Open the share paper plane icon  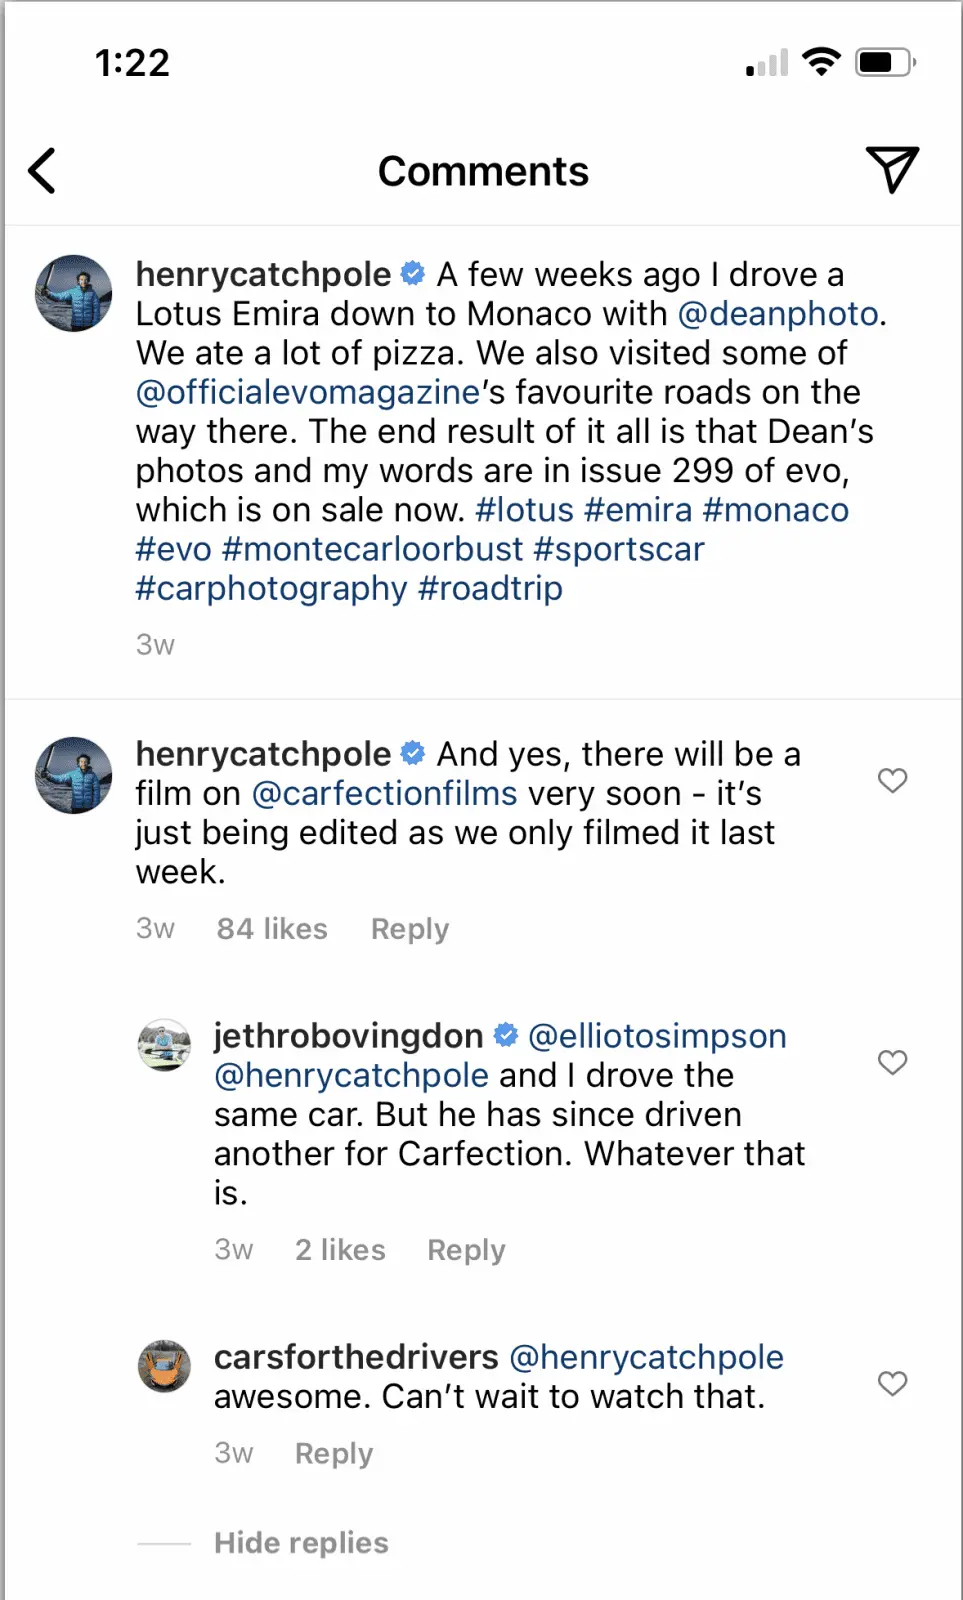coord(891,169)
